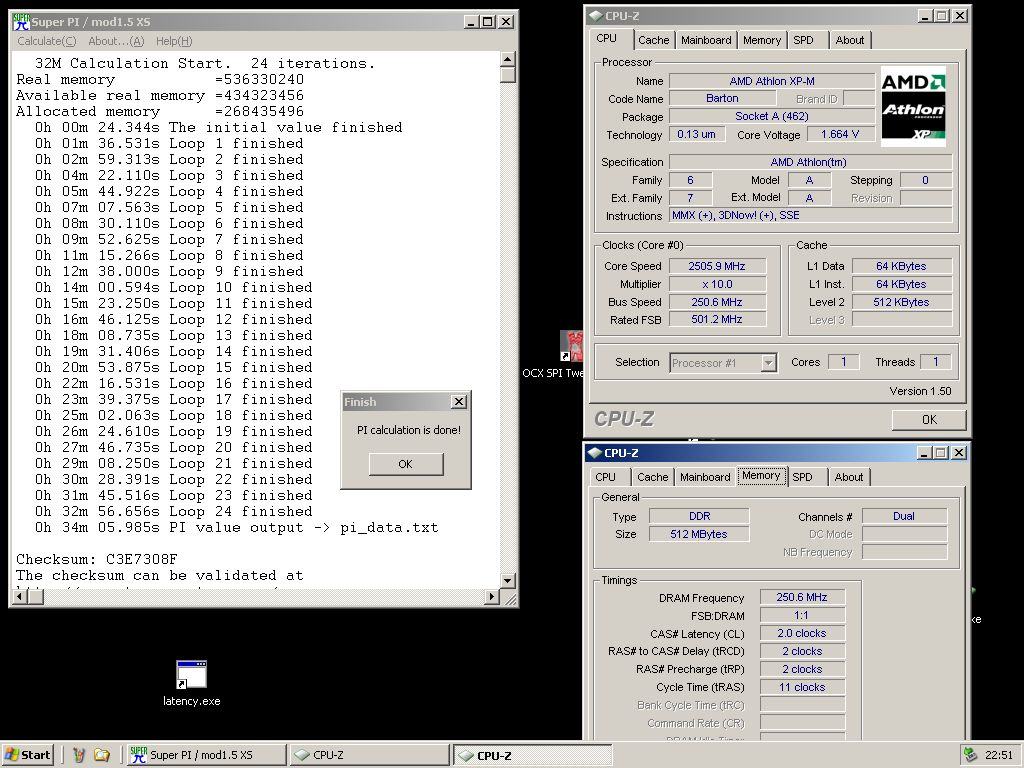Screen dimensions: 1024x768
Task: Select the About tab in the lower CPU-Z window
Action: (x=849, y=477)
